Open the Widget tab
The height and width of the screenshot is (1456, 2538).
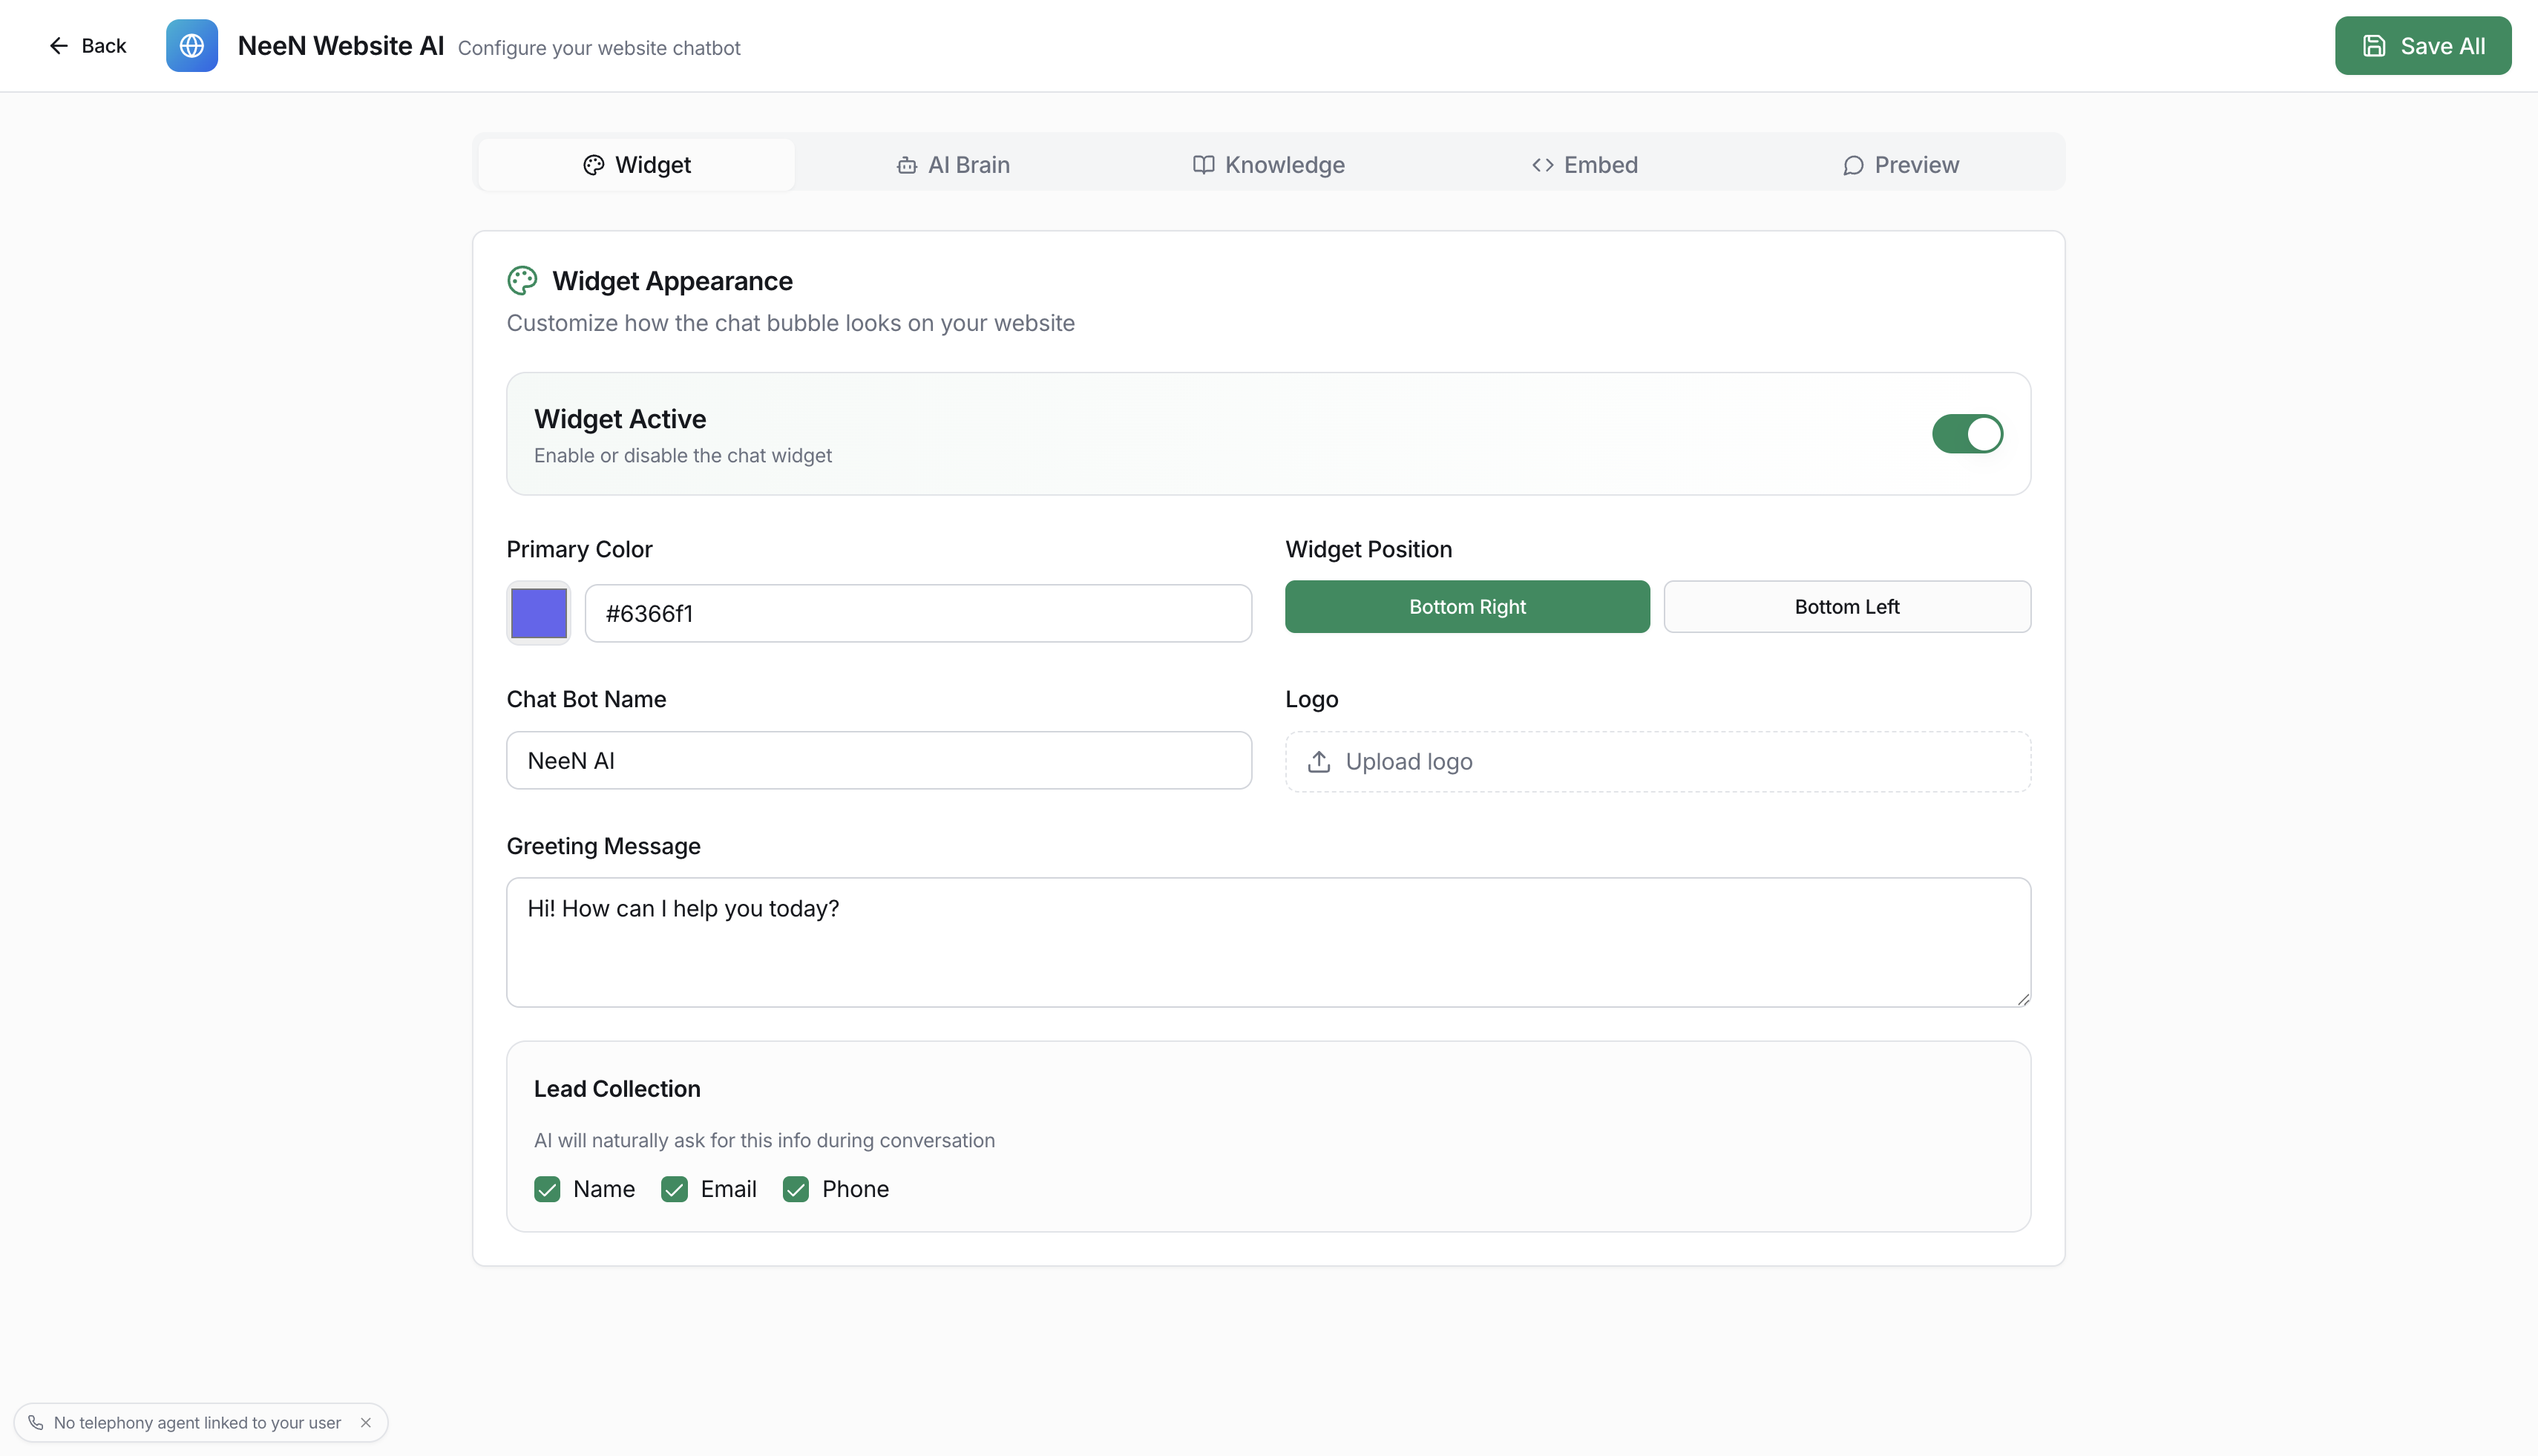[x=637, y=165]
